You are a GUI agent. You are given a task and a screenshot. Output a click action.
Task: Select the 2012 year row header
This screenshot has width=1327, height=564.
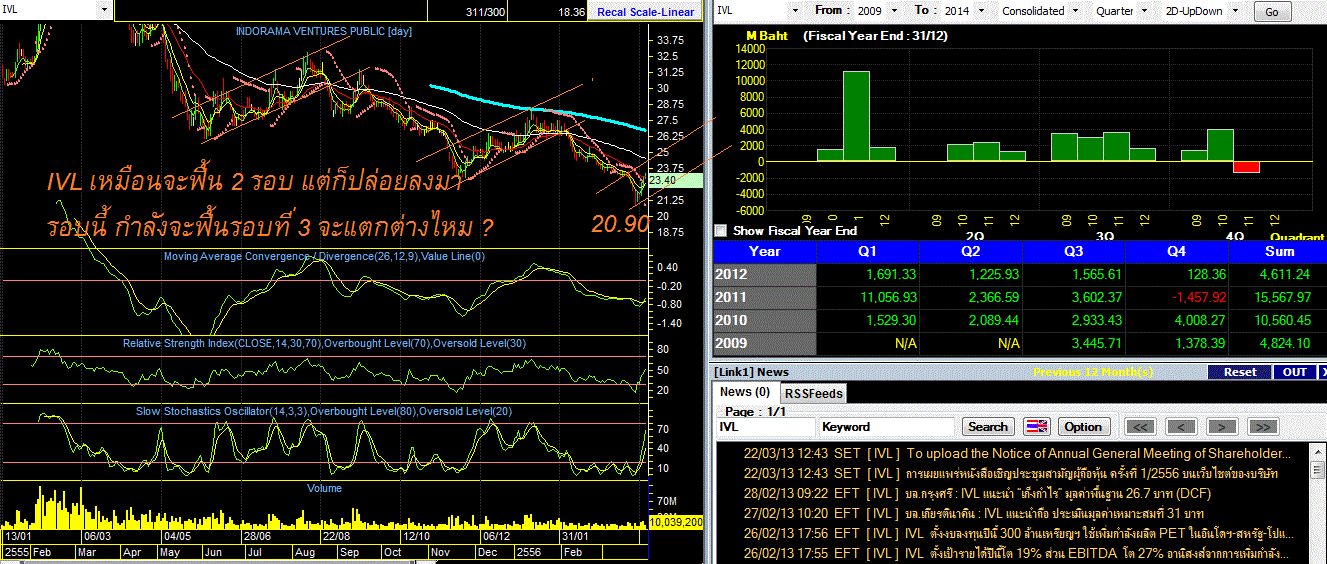[x=764, y=274]
